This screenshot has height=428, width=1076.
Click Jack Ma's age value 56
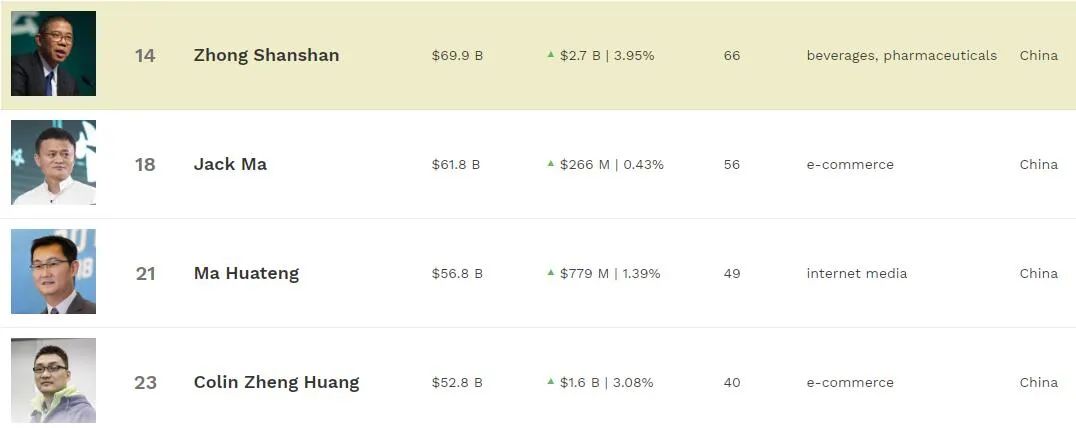(732, 165)
